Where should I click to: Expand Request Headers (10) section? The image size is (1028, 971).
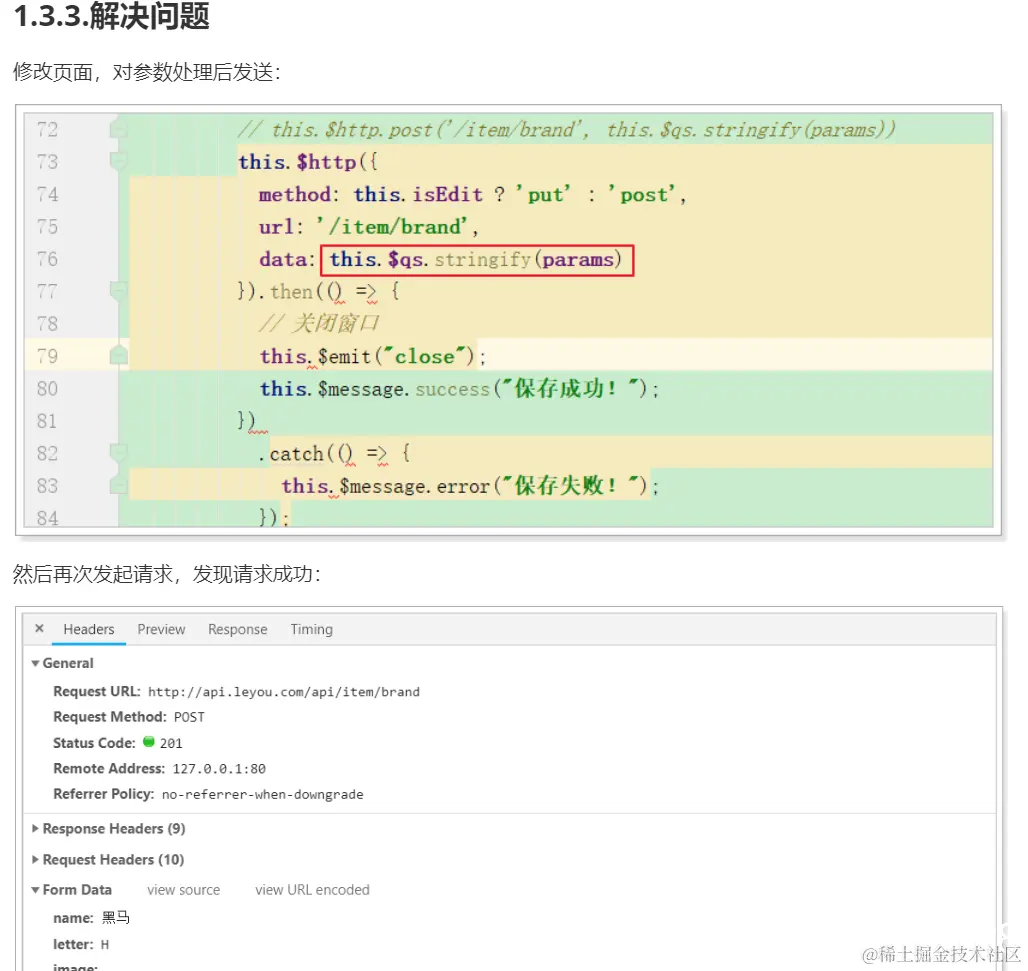tap(35, 860)
